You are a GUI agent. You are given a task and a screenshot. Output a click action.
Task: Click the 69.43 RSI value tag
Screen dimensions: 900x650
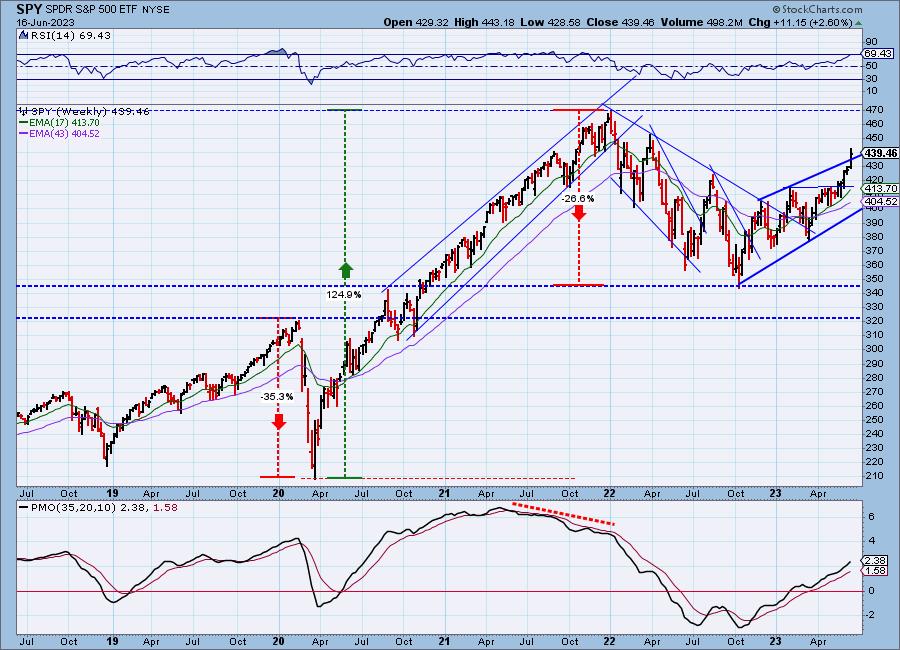pos(878,53)
